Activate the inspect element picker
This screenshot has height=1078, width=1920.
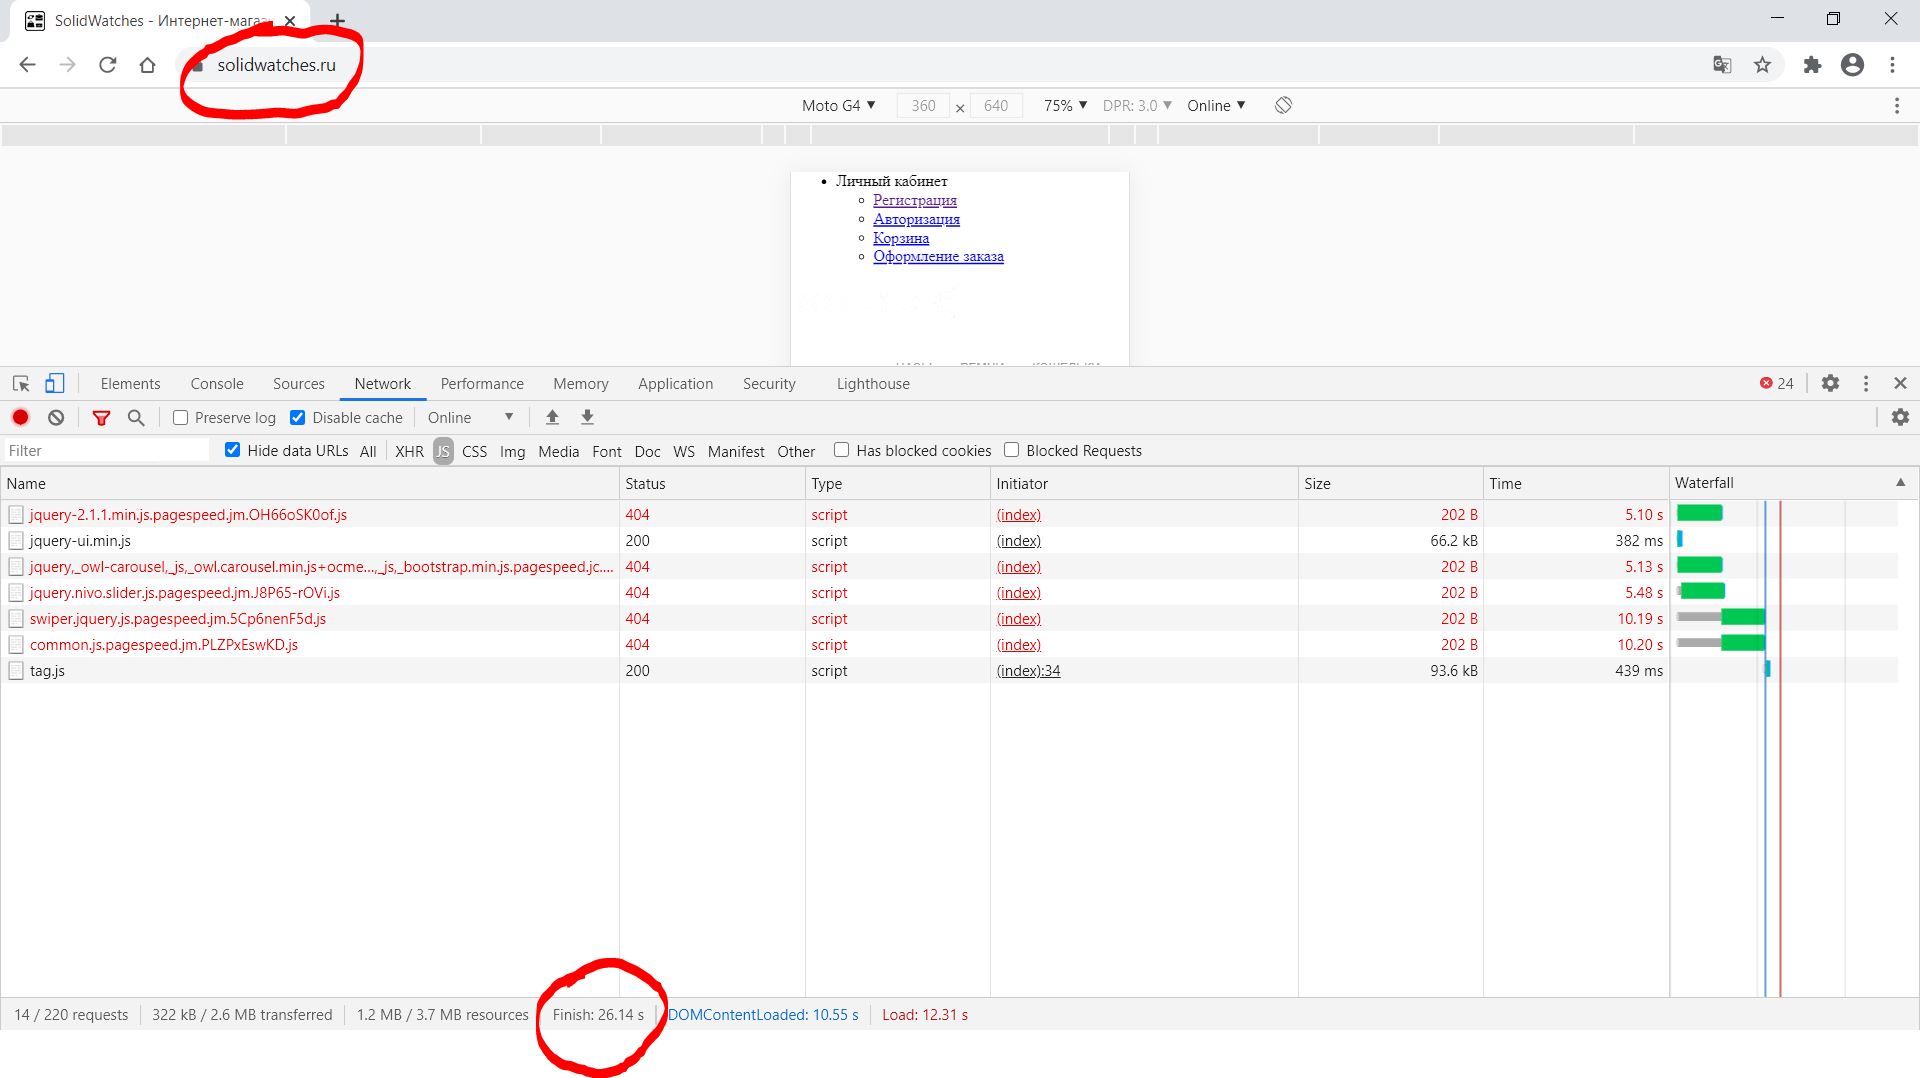(21, 383)
